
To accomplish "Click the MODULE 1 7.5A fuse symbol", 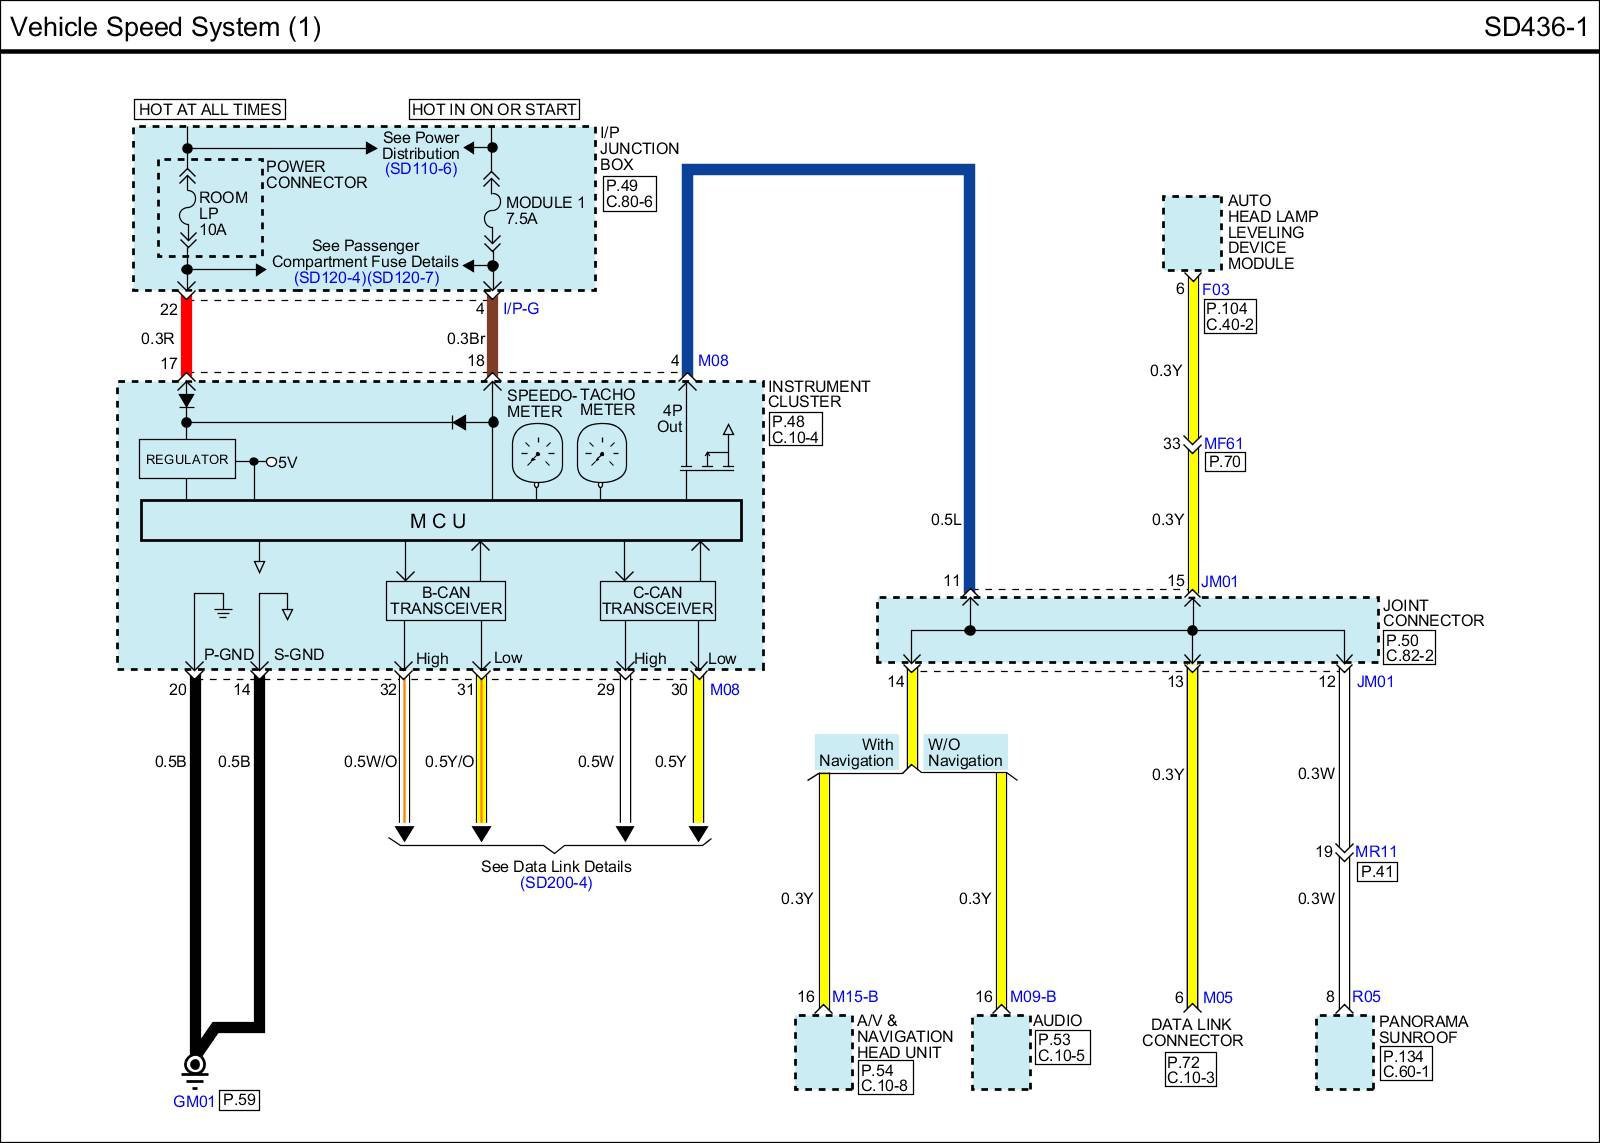I will click(491, 213).
